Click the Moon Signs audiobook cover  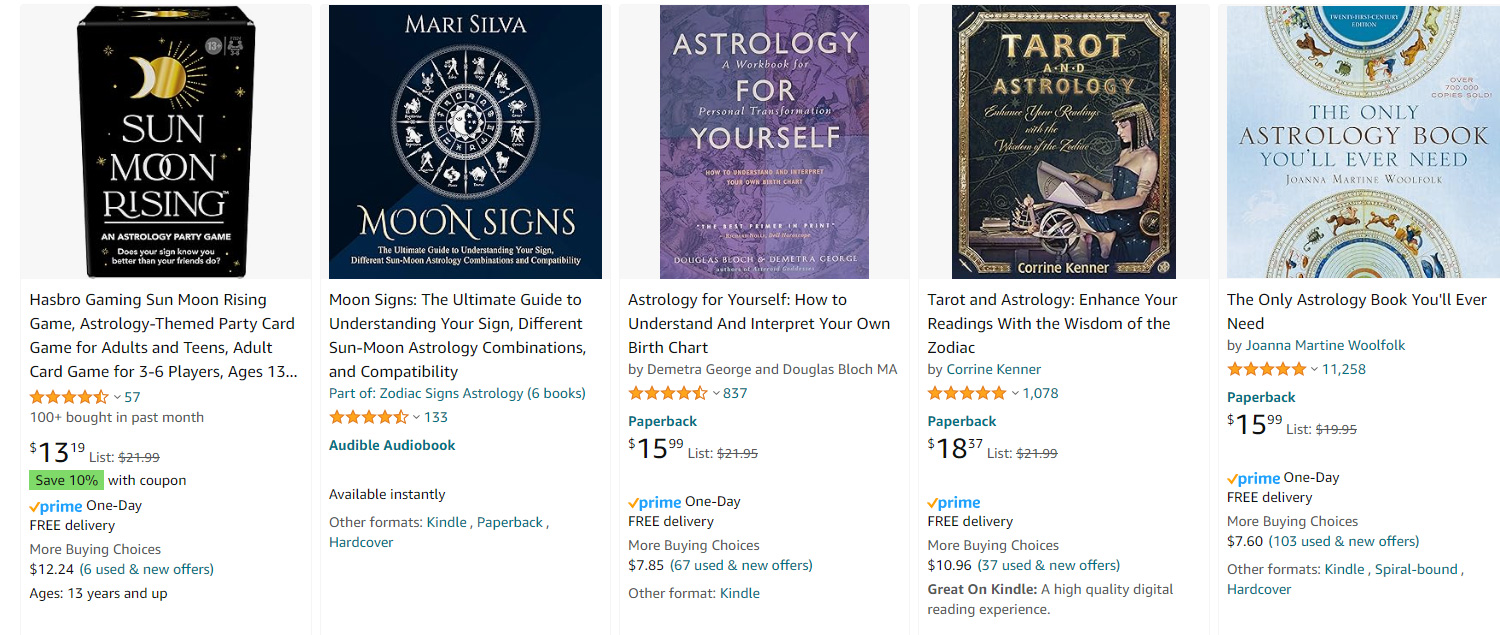[465, 142]
